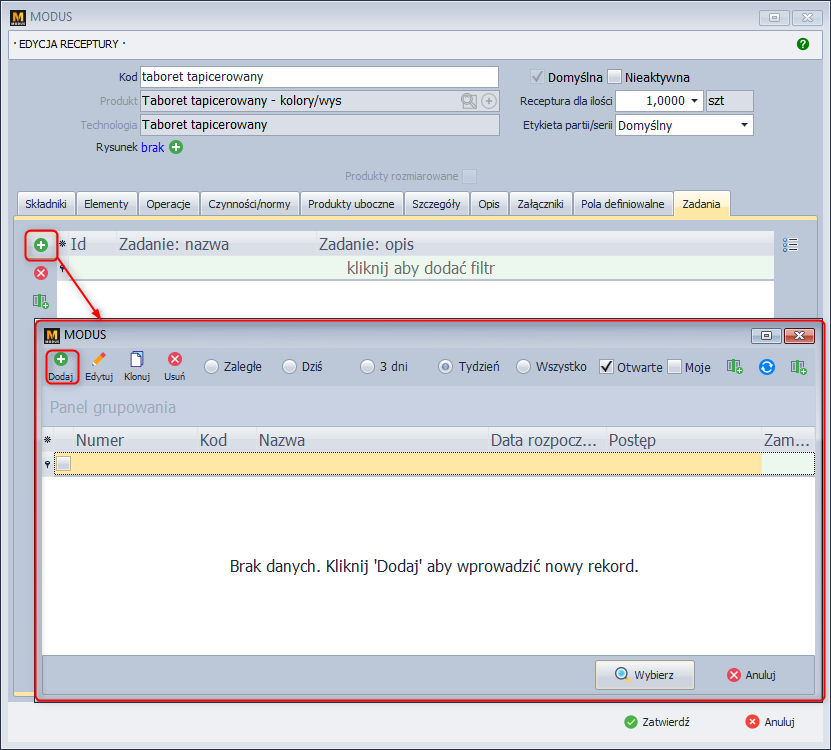The width and height of the screenshot is (831, 750).
Task: Select the Wszystko radio button
Action: click(x=524, y=367)
